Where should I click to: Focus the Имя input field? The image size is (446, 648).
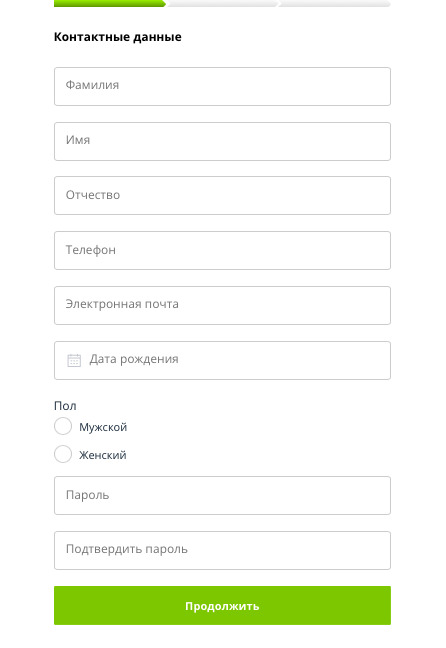coord(222,141)
